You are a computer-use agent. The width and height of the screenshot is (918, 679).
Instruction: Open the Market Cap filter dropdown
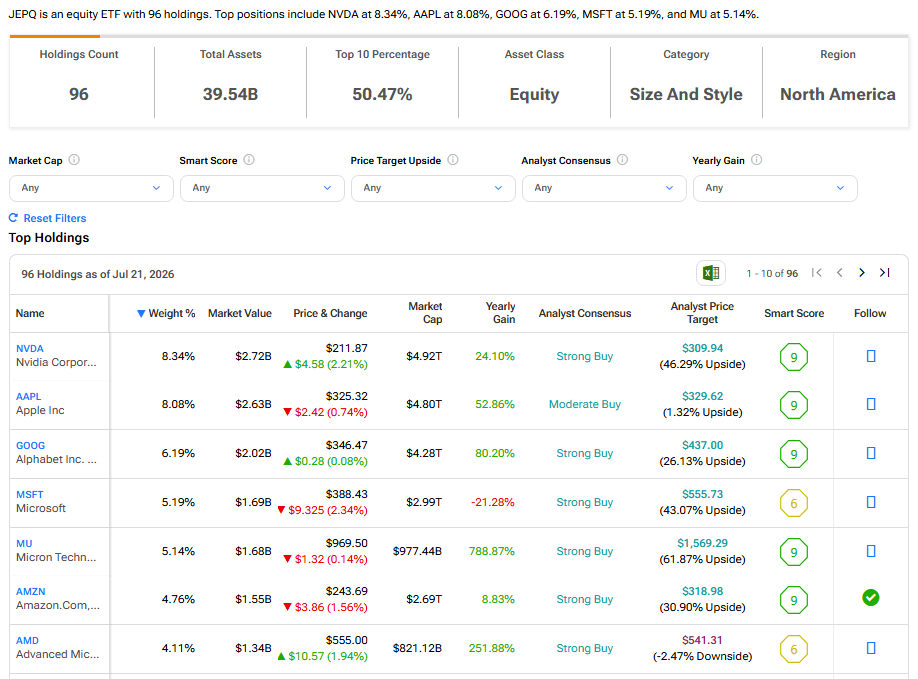tap(91, 188)
